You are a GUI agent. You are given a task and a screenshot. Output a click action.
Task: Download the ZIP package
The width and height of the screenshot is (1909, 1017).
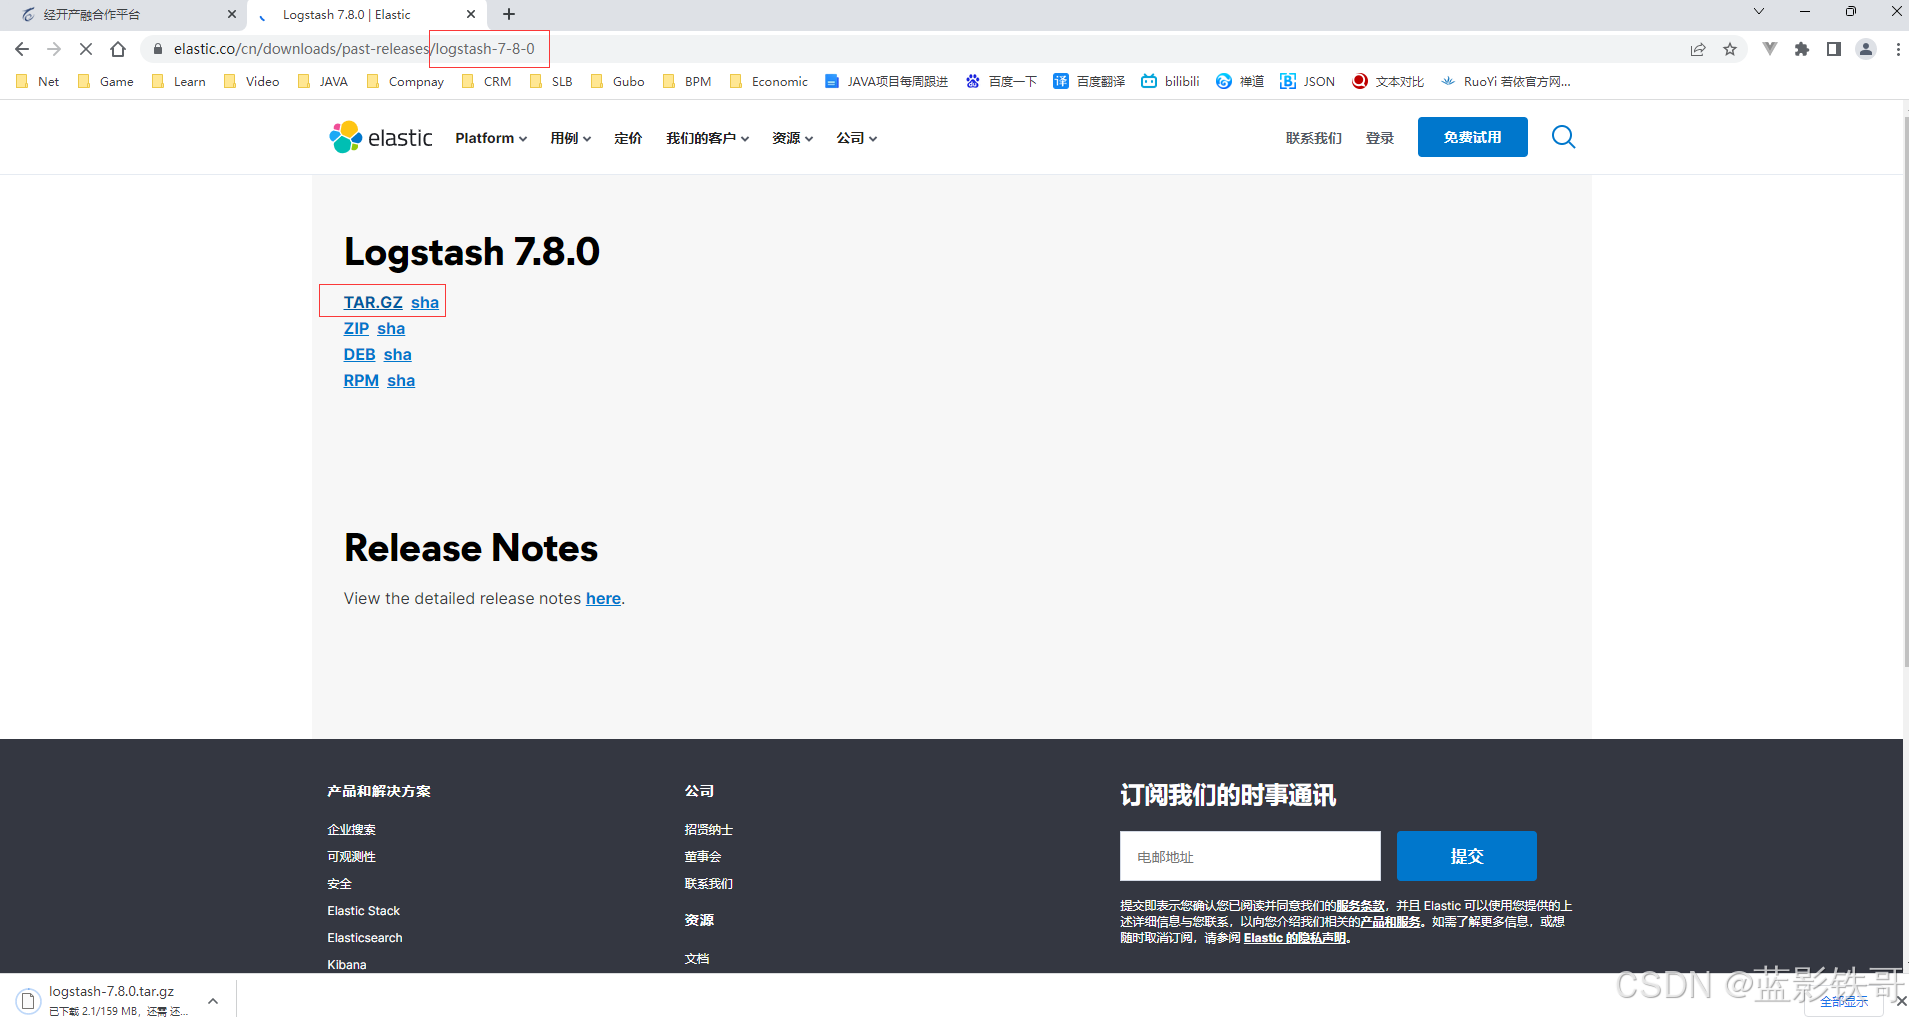(356, 328)
